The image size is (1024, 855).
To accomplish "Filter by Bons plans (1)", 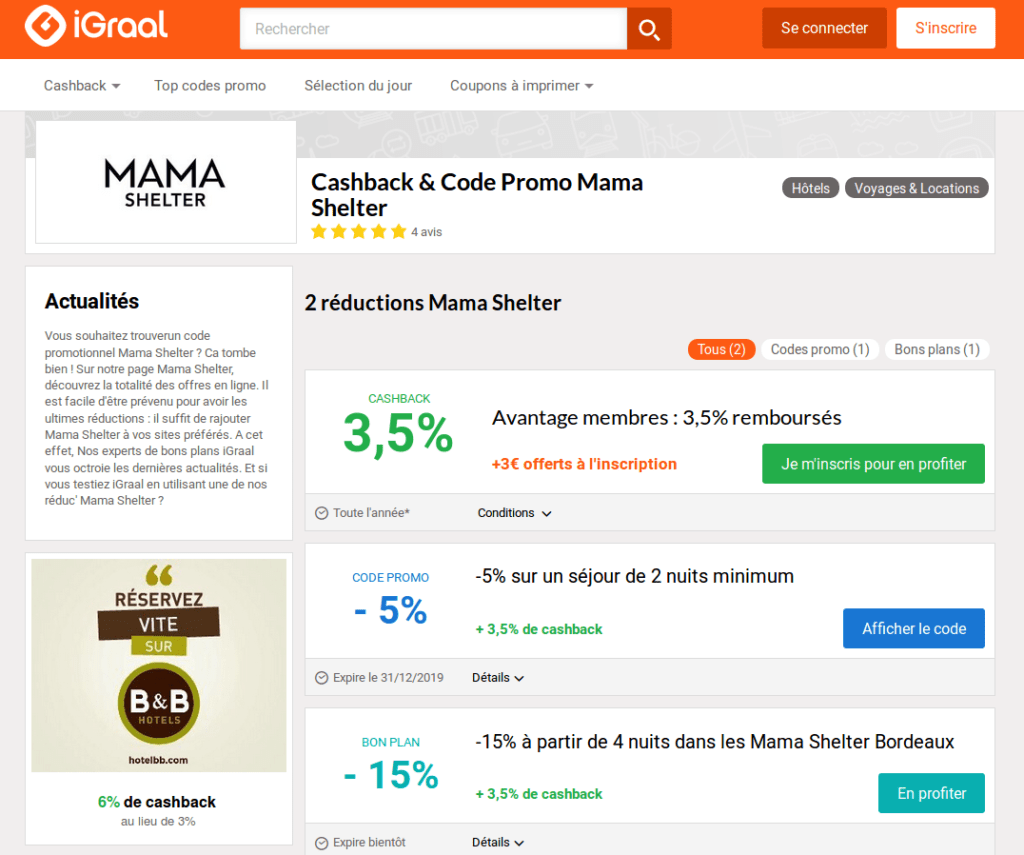I will pos(936,349).
